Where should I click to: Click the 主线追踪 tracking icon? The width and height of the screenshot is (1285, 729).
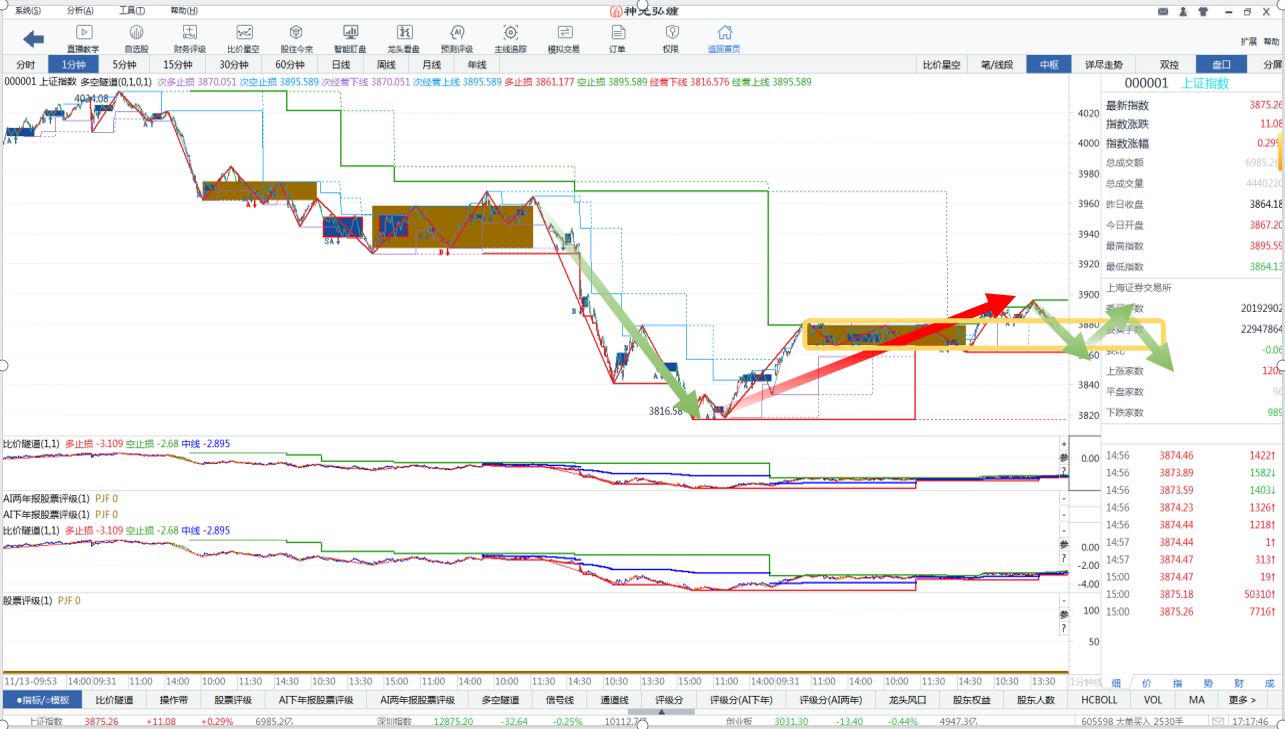(510, 38)
